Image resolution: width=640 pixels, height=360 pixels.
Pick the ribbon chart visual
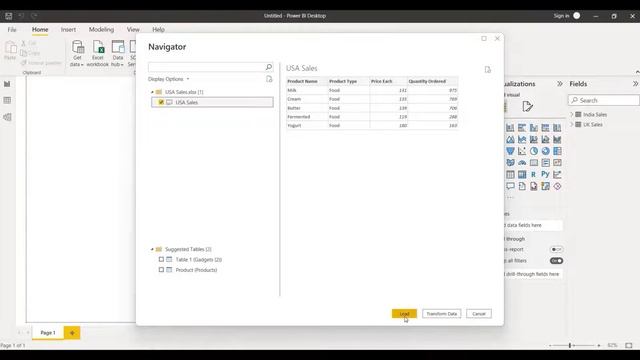pos(557,140)
